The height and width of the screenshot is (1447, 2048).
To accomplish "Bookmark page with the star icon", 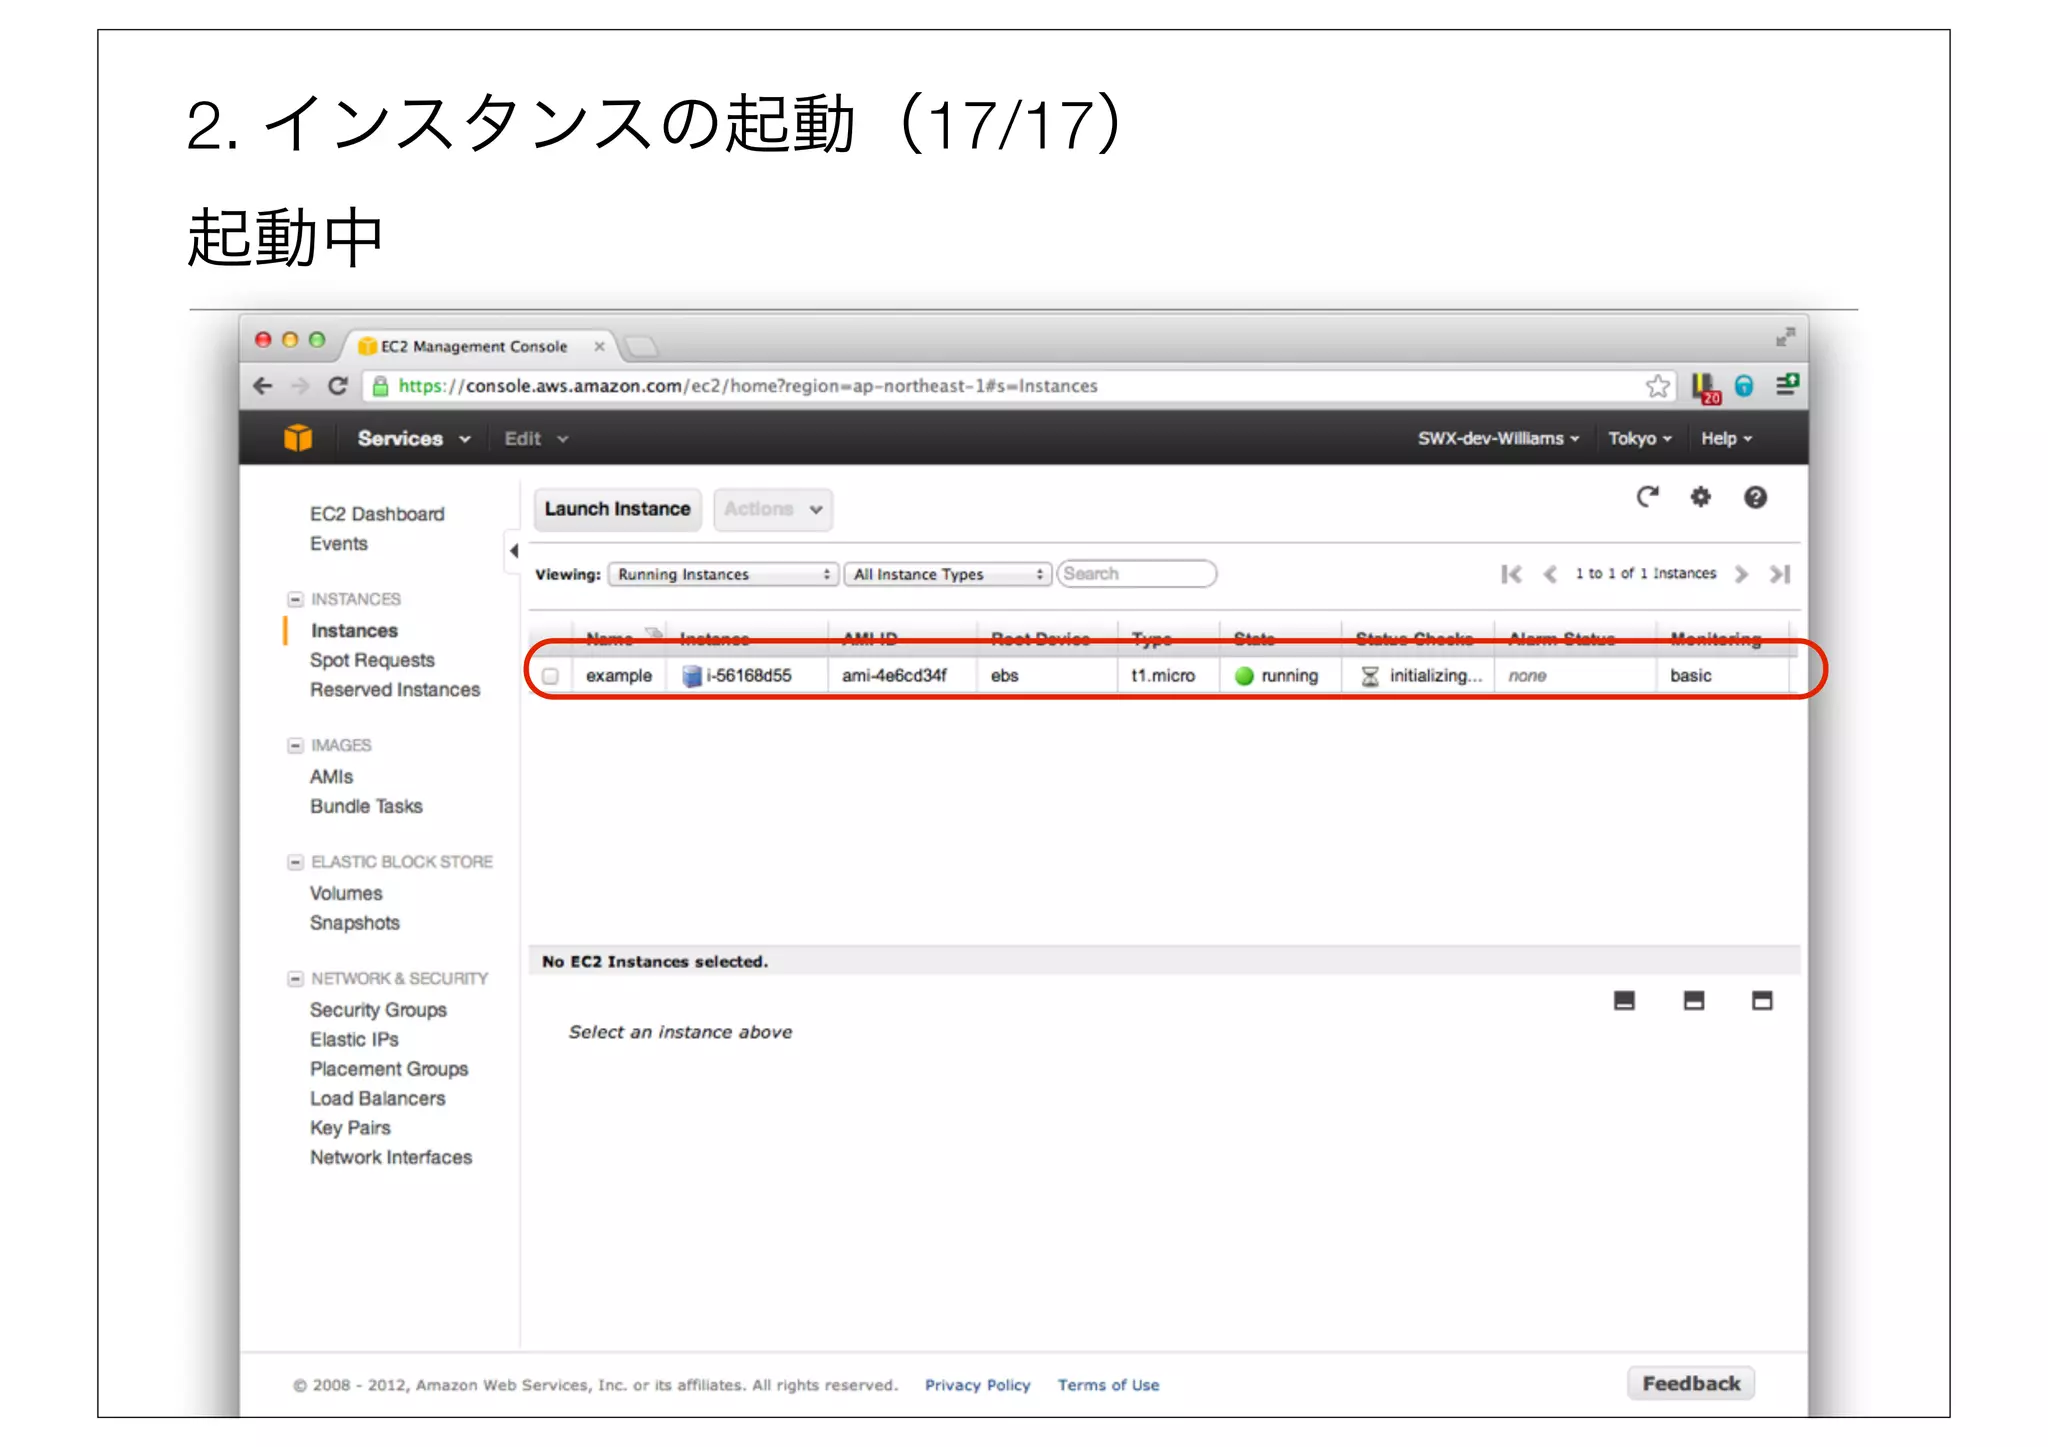I will coord(1657,386).
